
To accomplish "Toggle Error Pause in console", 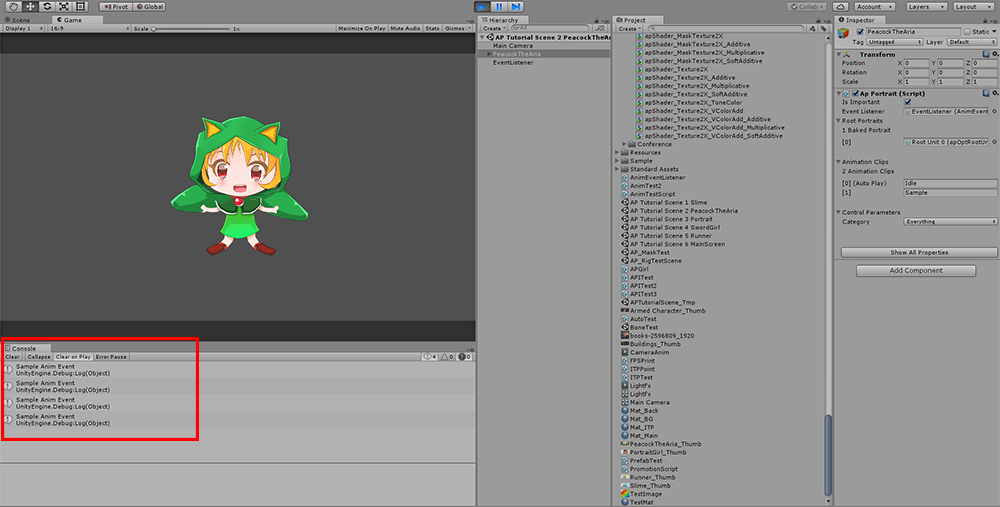I will (x=111, y=356).
